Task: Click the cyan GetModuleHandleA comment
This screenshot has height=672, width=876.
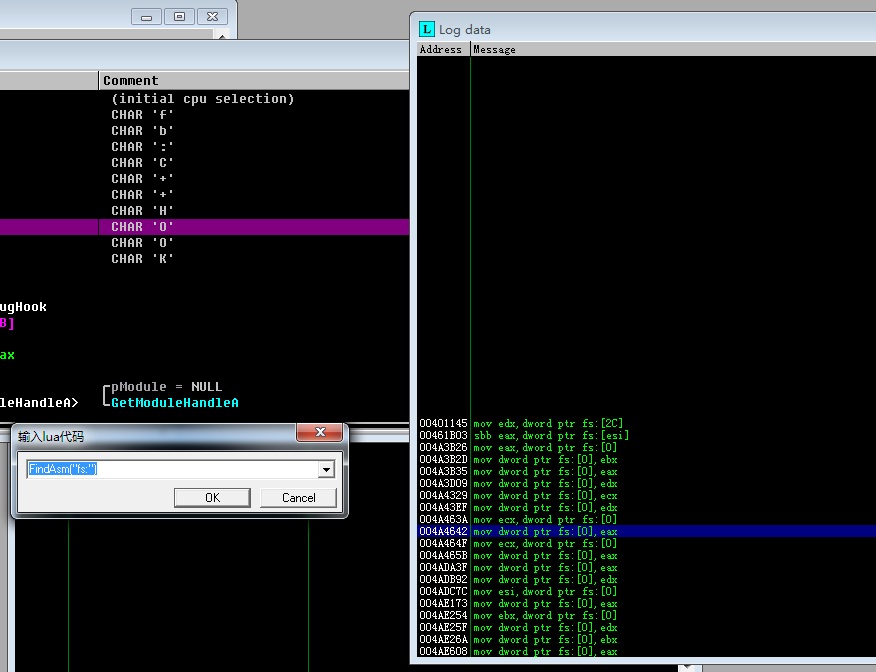Action: pos(175,403)
